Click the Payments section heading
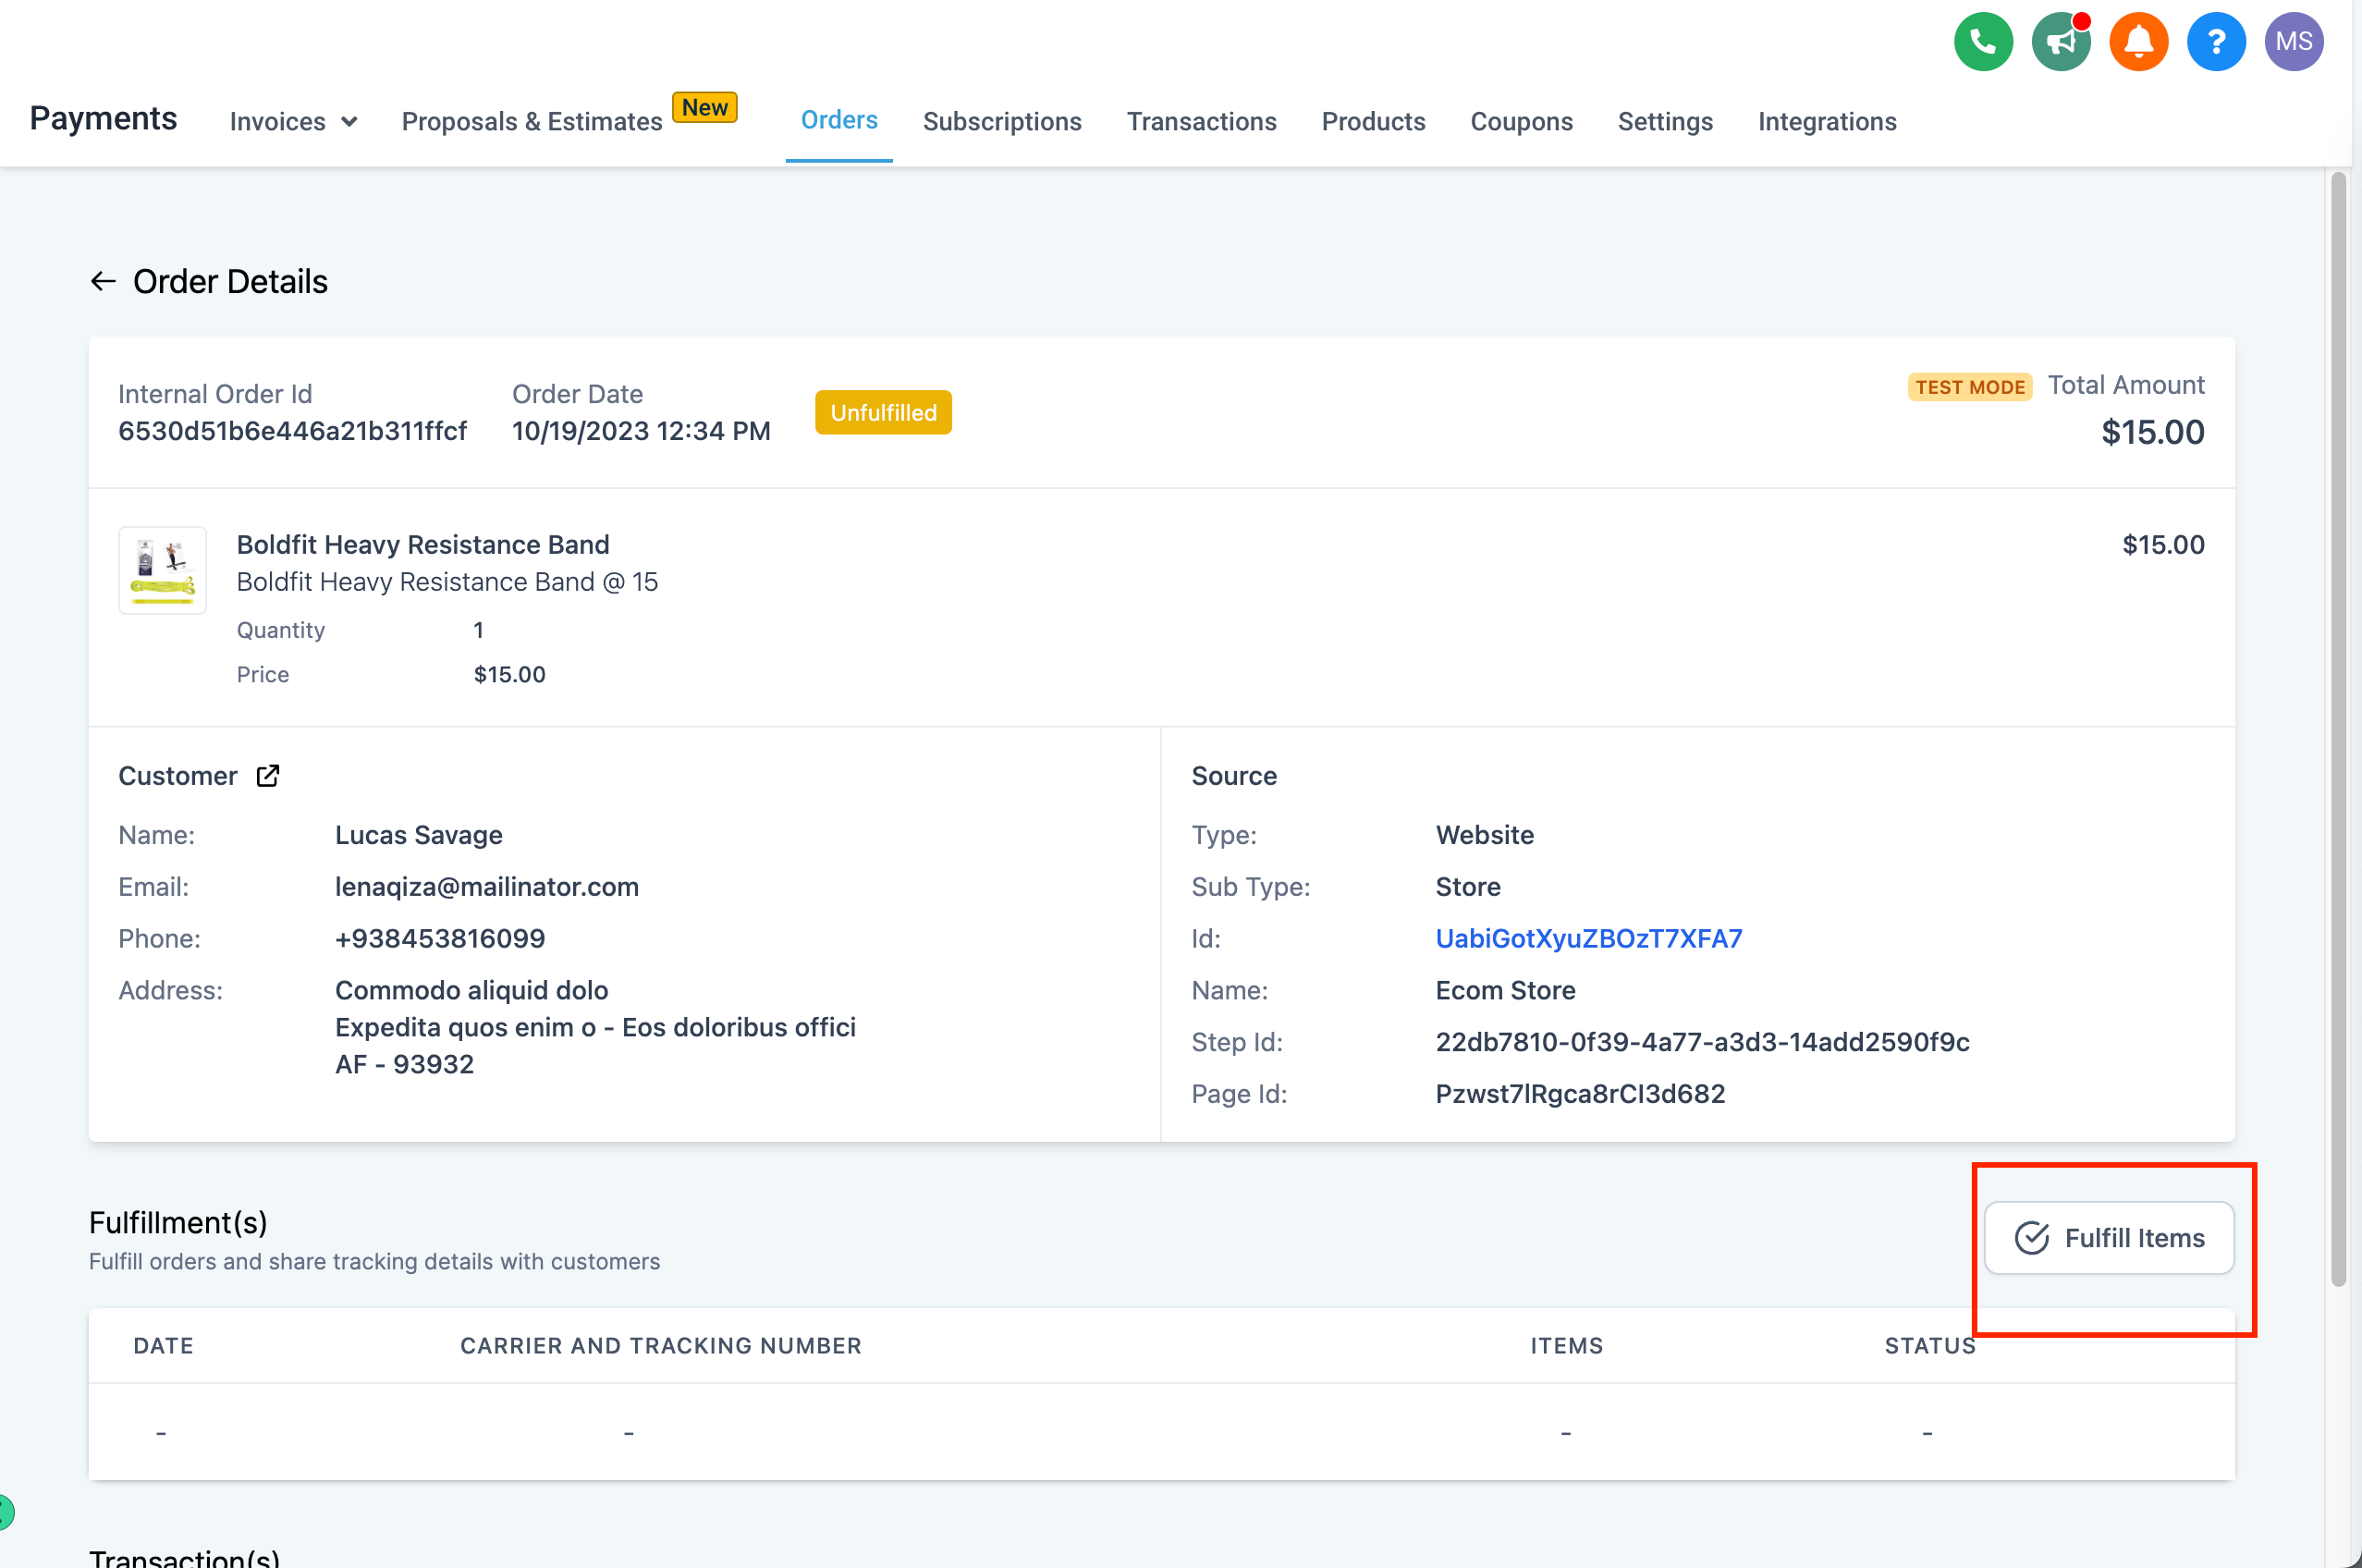Viewport: 2362px width, 1568px height. point(103,119)
